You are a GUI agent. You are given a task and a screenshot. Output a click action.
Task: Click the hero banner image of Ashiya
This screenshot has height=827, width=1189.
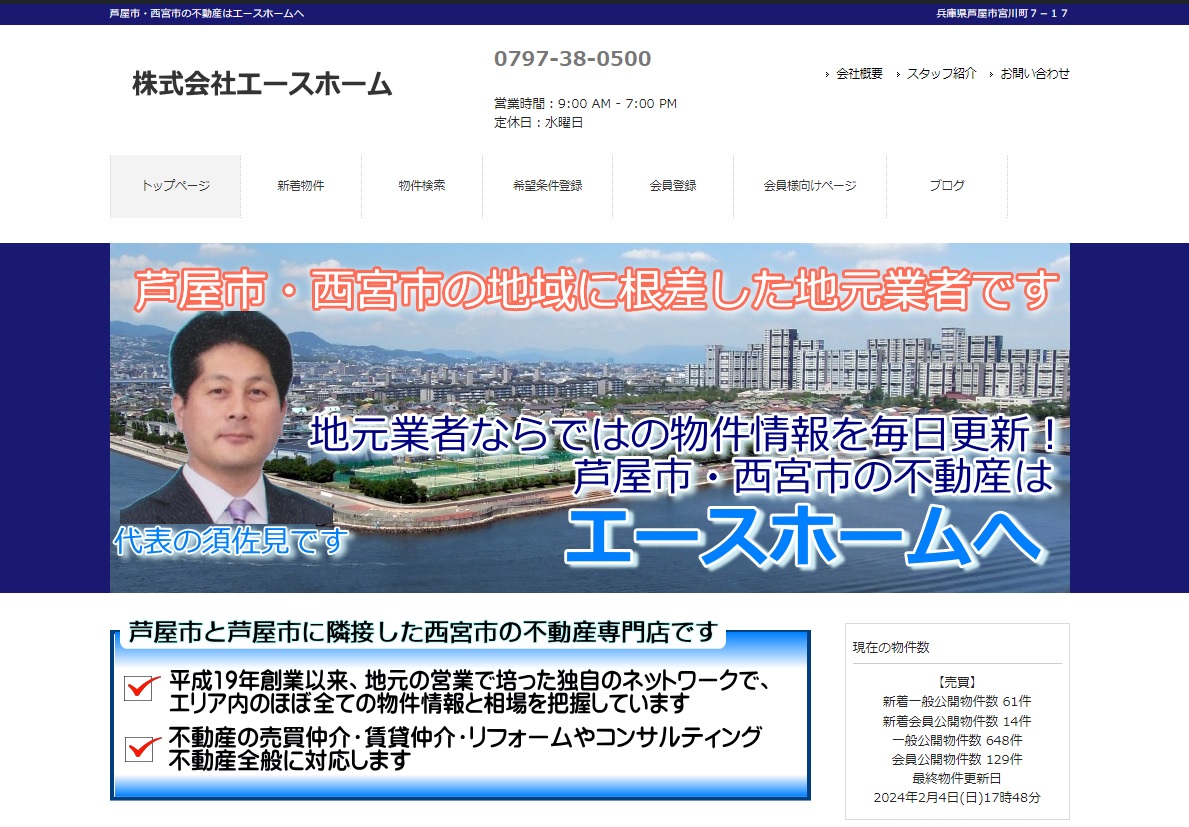pos(590,418)
